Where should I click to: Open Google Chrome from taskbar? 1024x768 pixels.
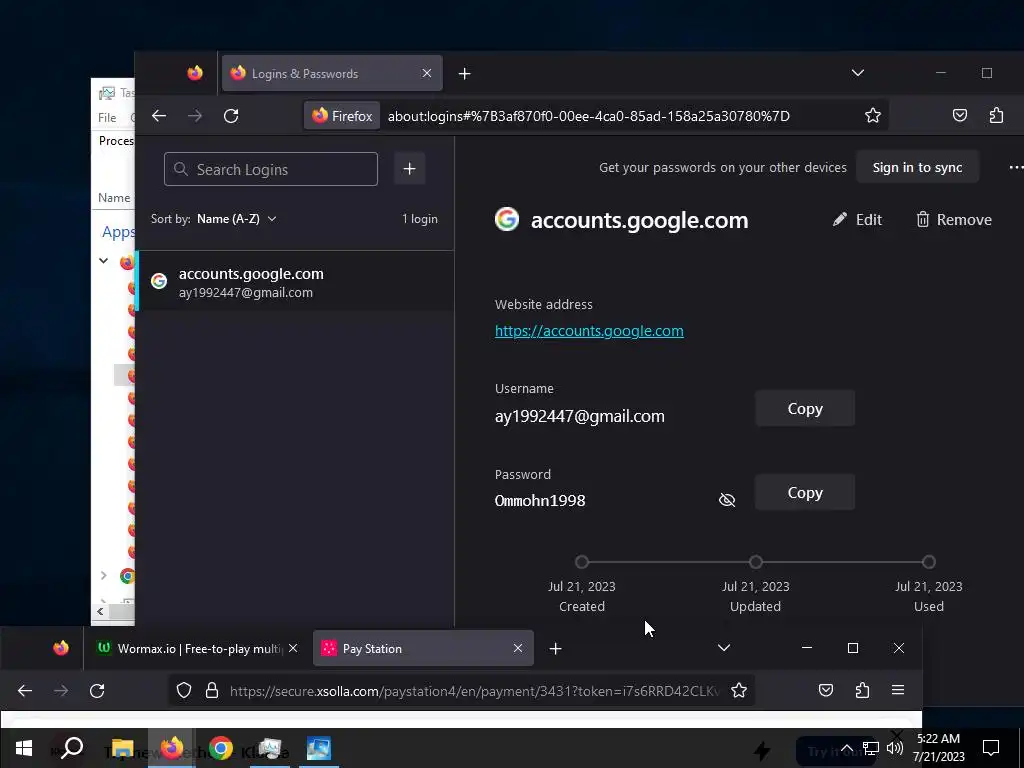221,748
